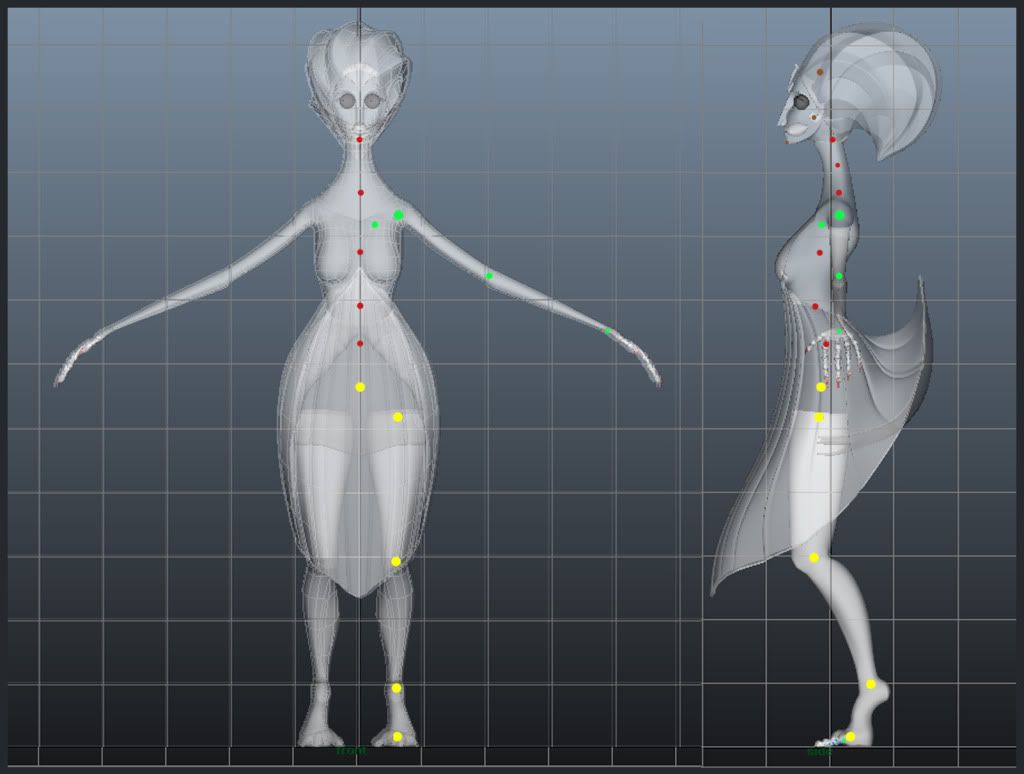Image resolution: width=1024 pixels, height=774 pixels.
Task: Select the yellow knee marker in side view
Action: (814, 558)
